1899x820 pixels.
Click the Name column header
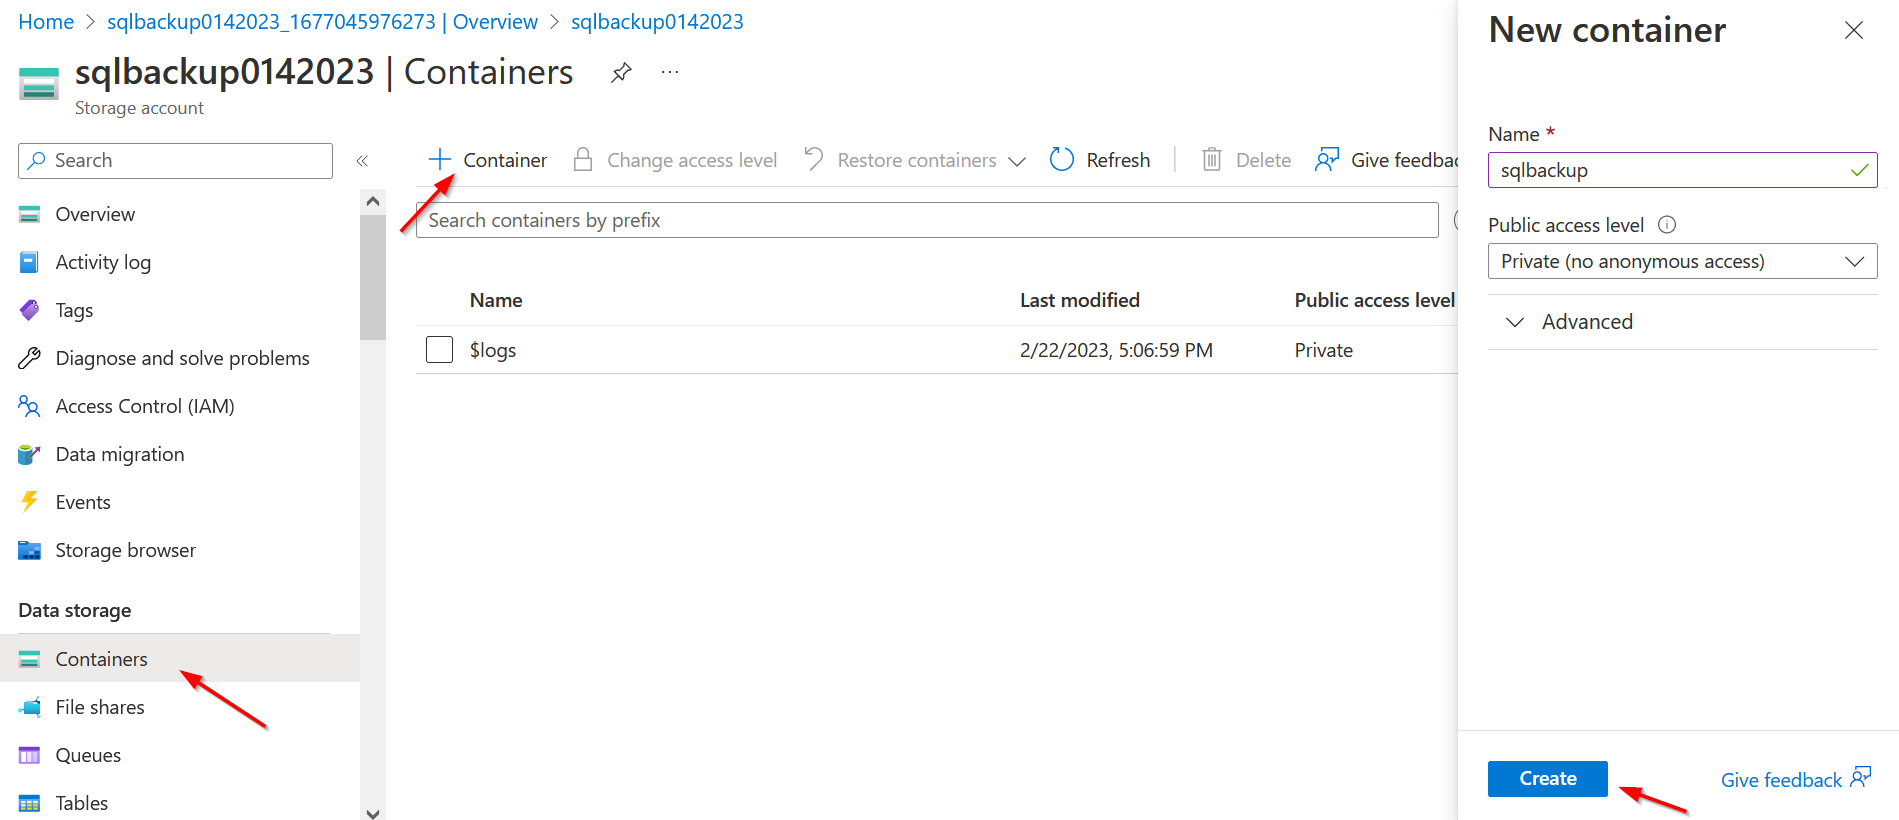496,300
